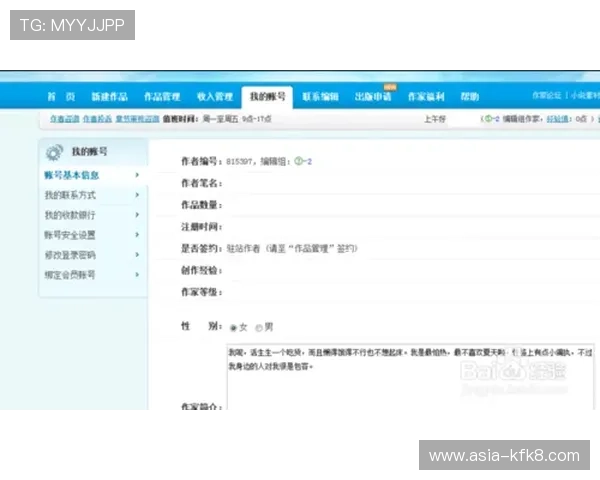Click the 作家论坛 link at top right
Image resolution: width=600 pixels, height=480 pixels.
pyautogui.click(x=546, y=95)
